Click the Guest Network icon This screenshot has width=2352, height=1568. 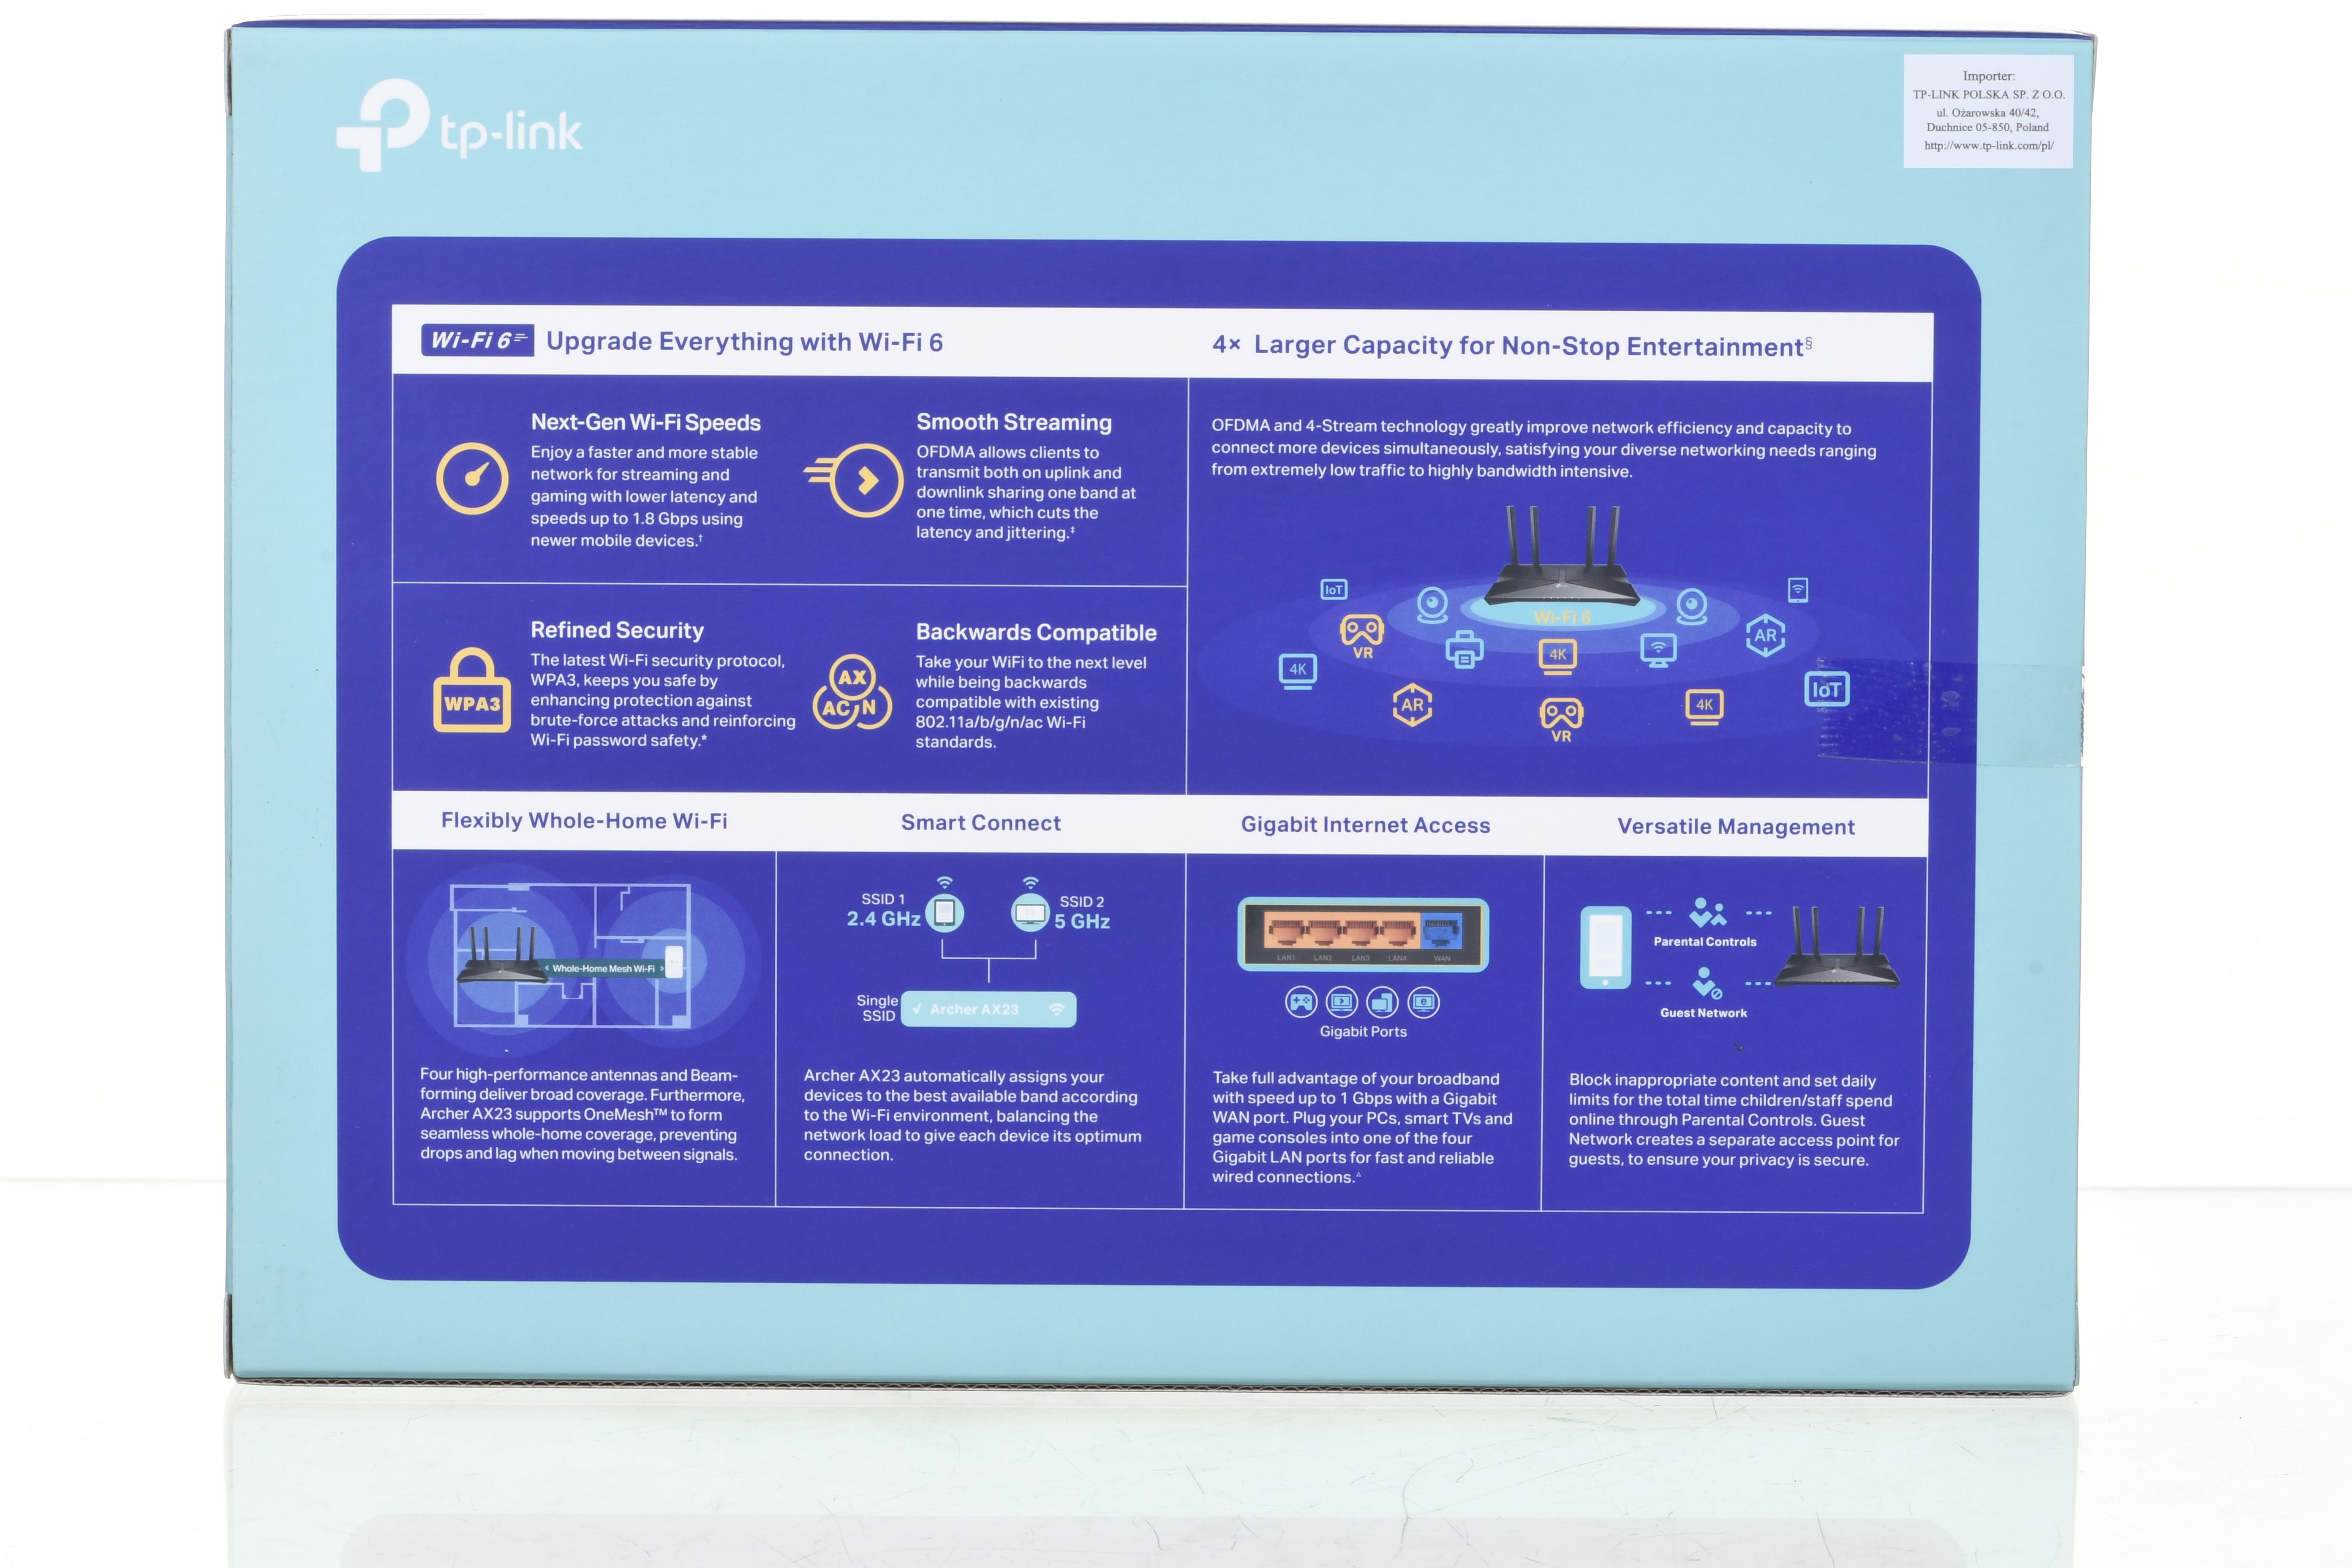point(1706,983)
